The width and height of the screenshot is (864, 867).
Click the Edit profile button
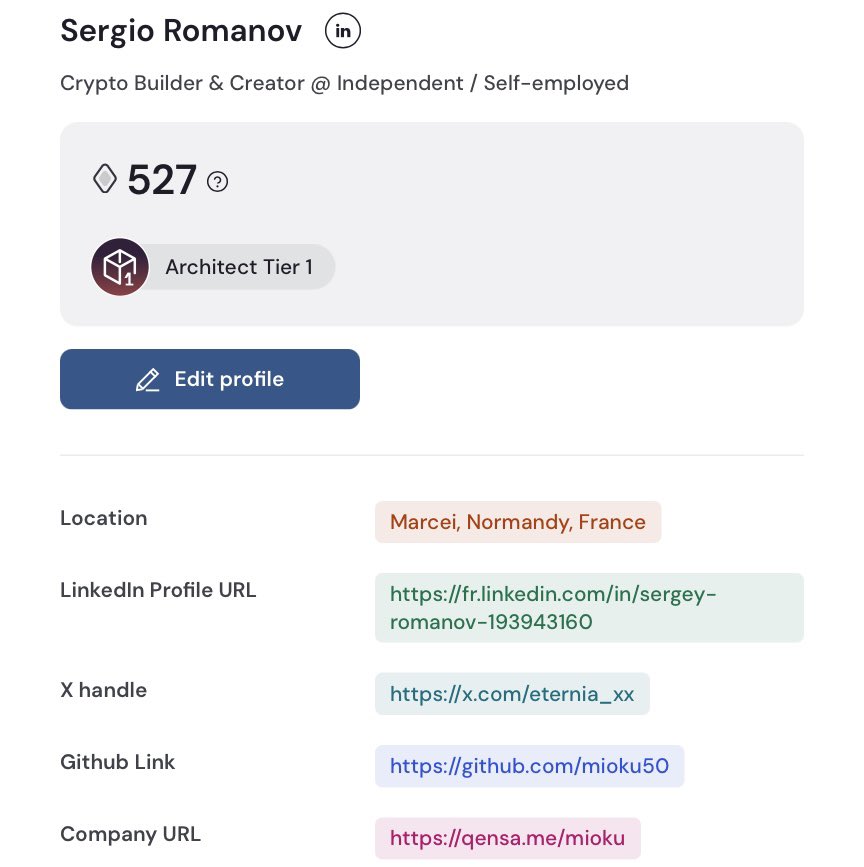(x=210, y=379)
